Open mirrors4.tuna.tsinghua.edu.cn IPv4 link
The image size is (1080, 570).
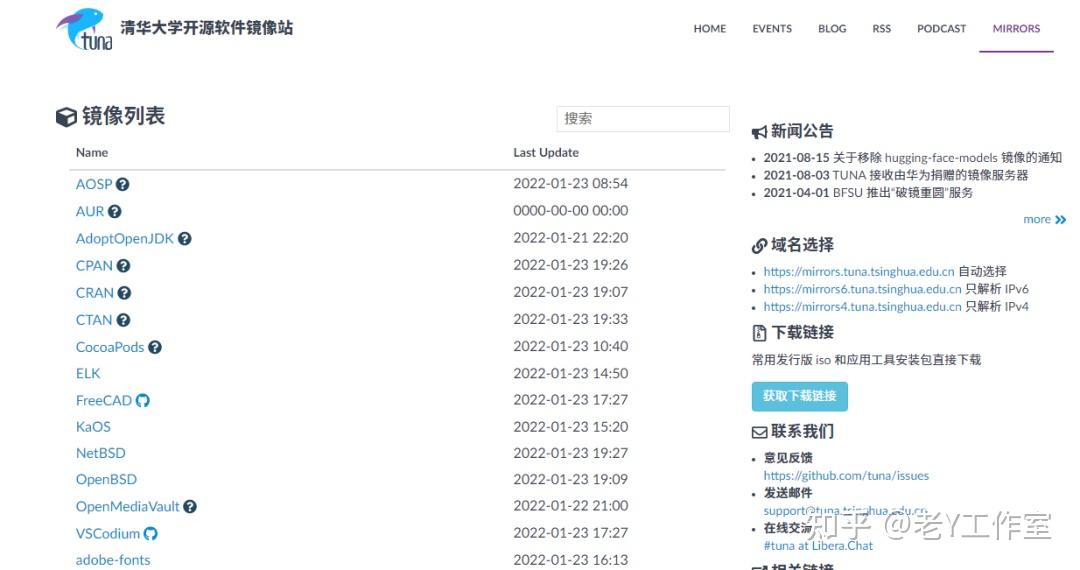click(862, 307)
